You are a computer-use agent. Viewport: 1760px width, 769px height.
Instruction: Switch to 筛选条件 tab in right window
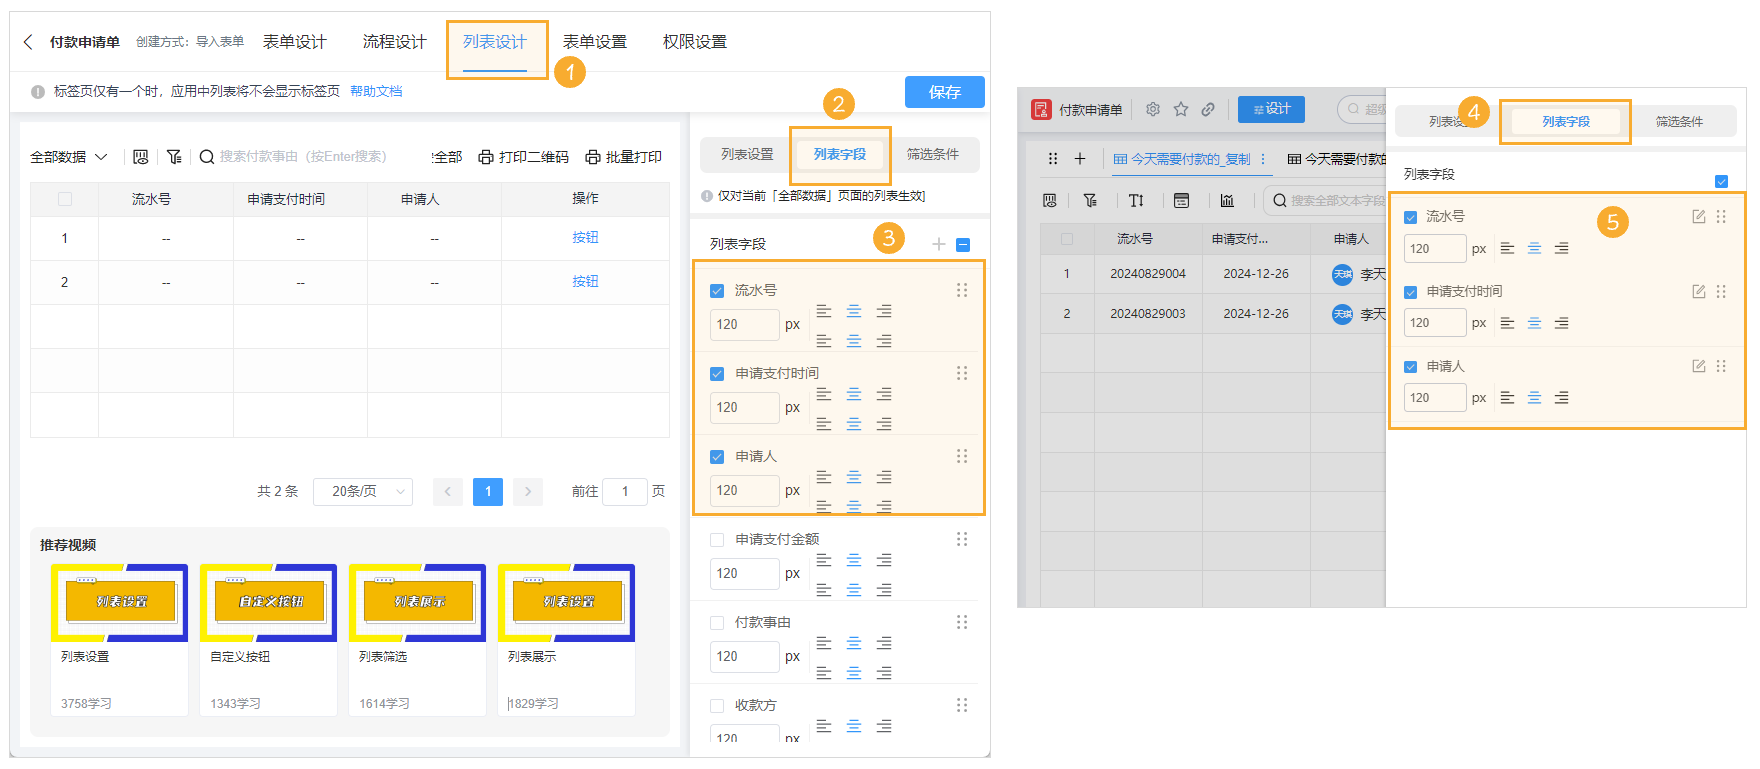pyautogui.click(x=1679, y=121)
